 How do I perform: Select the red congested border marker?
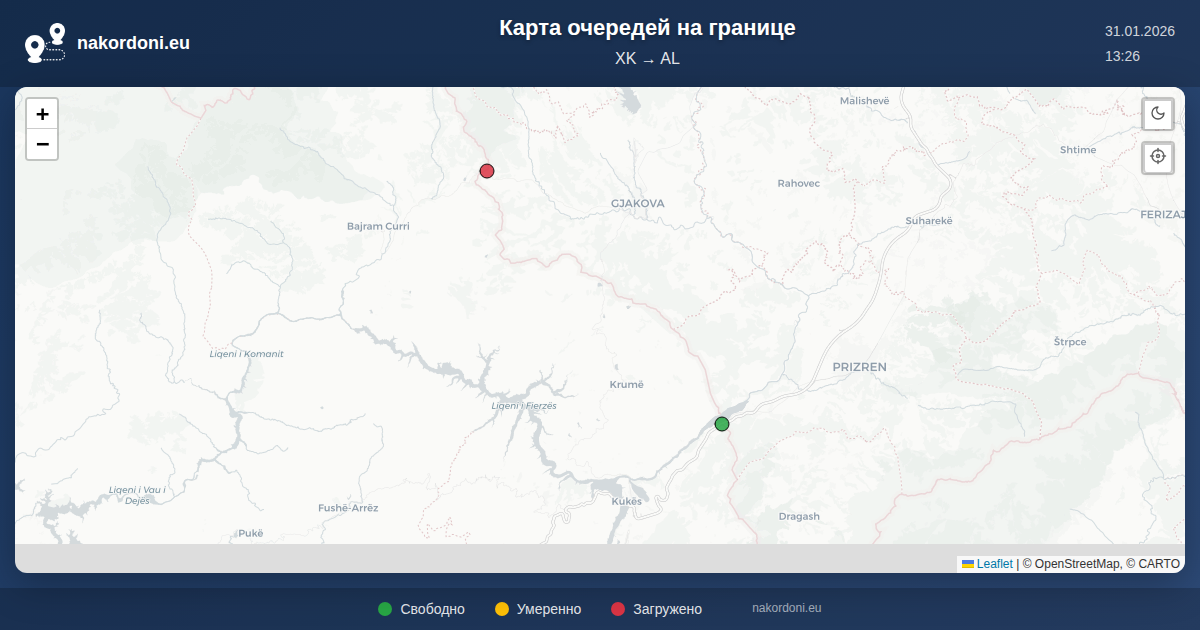coord(487,171)
